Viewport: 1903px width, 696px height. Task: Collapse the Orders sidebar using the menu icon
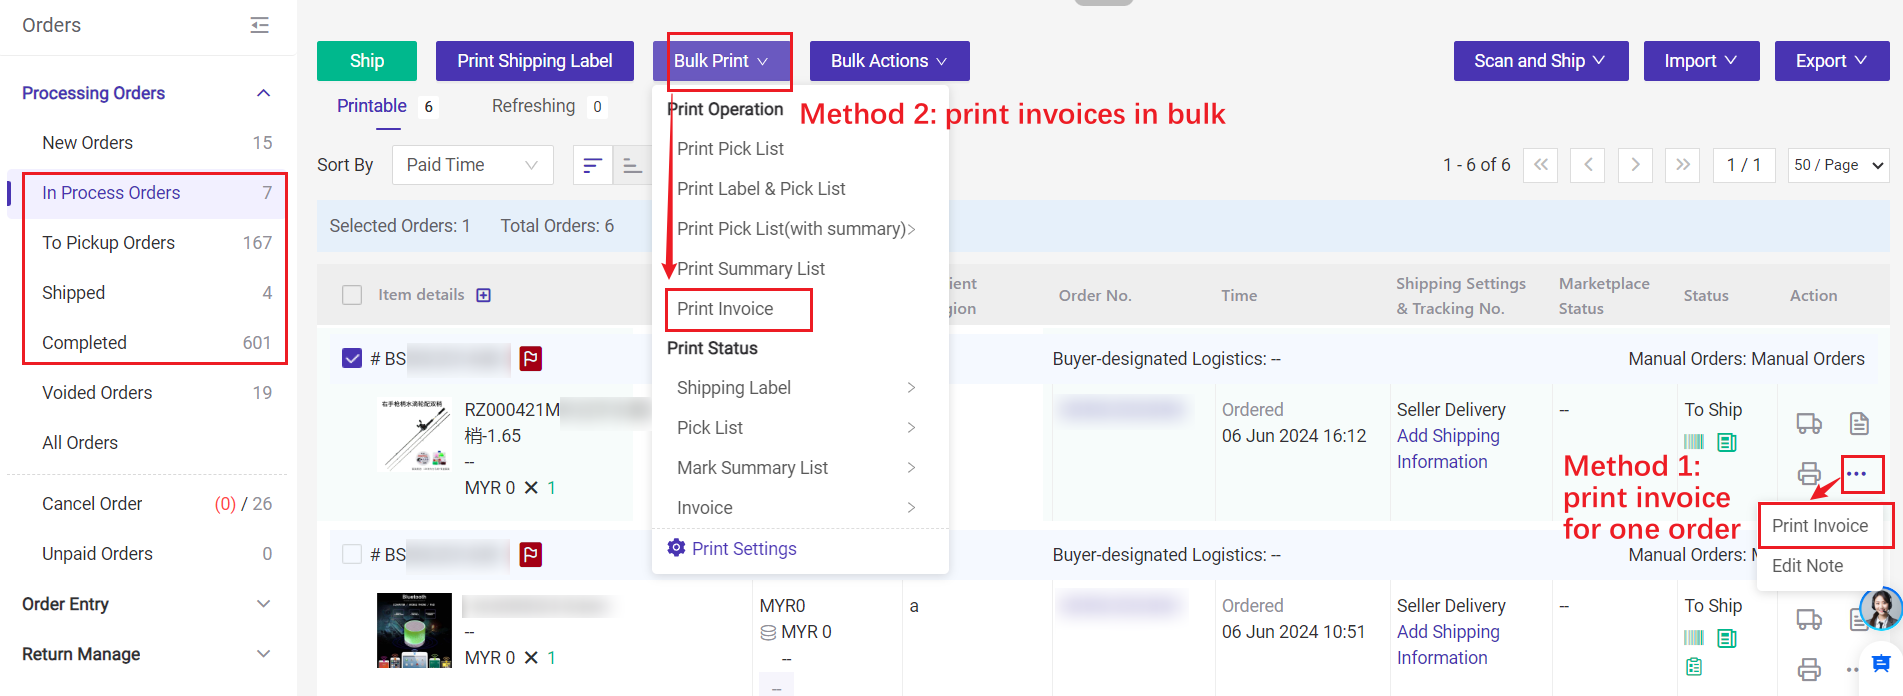click(260, 25)
